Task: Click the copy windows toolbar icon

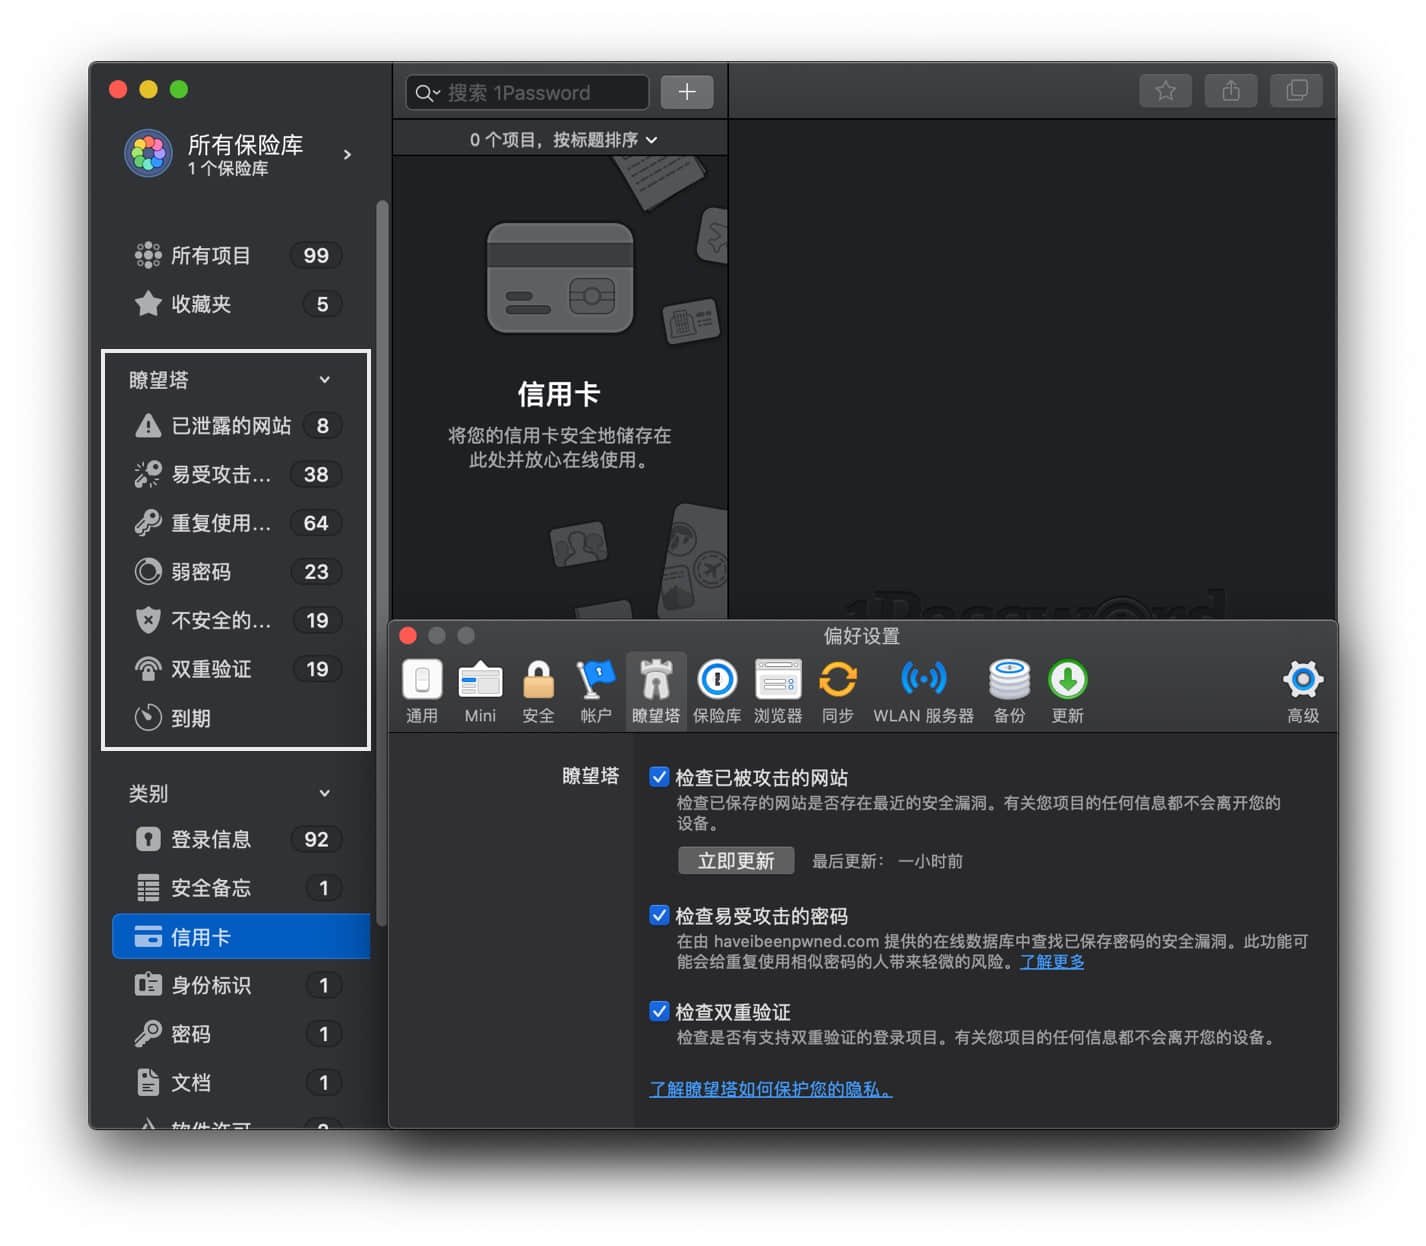Action: (1296, 91)
